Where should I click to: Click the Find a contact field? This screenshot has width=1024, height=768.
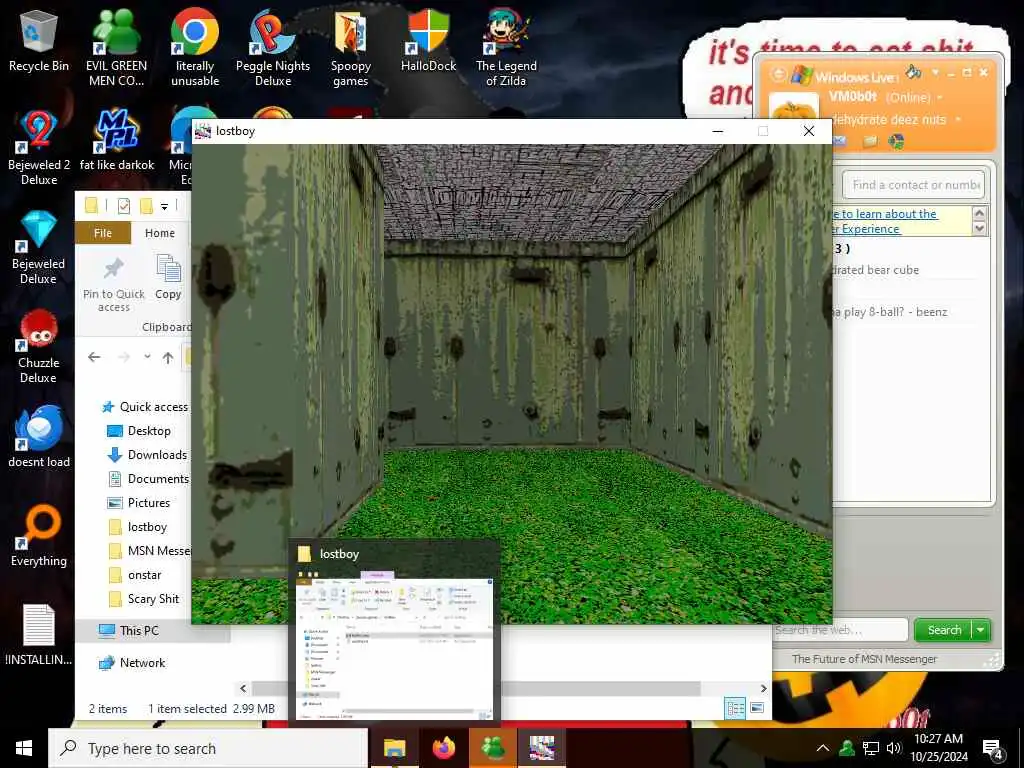pyautogui.click(x=914, y=185)
